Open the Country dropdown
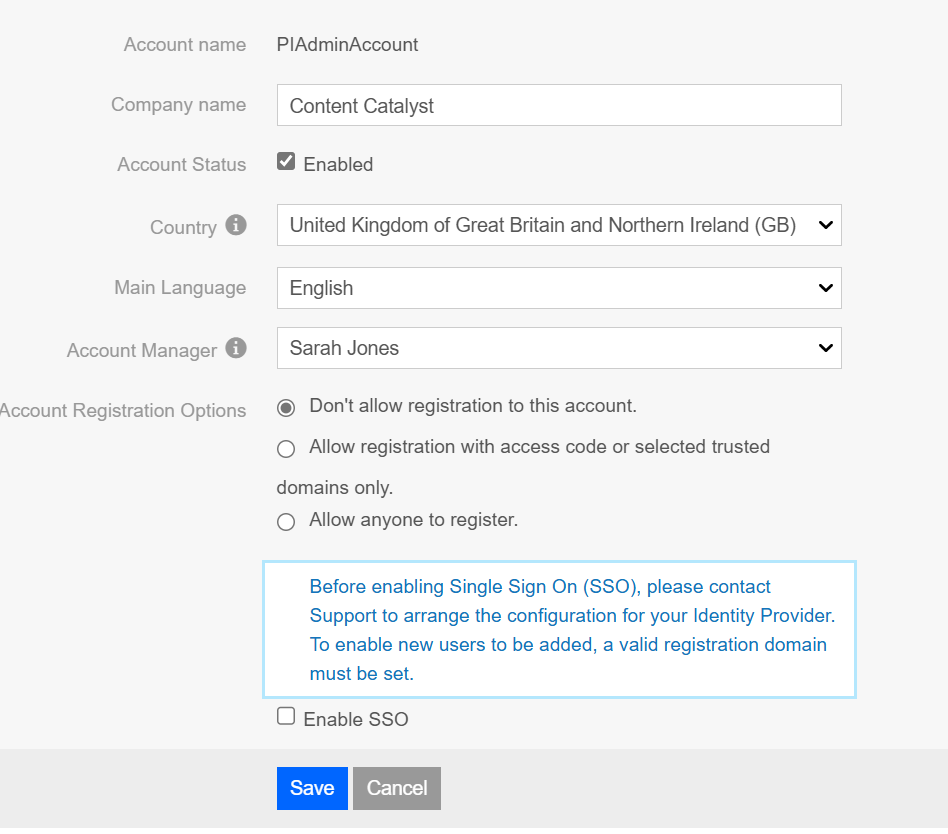 [558, 225]
